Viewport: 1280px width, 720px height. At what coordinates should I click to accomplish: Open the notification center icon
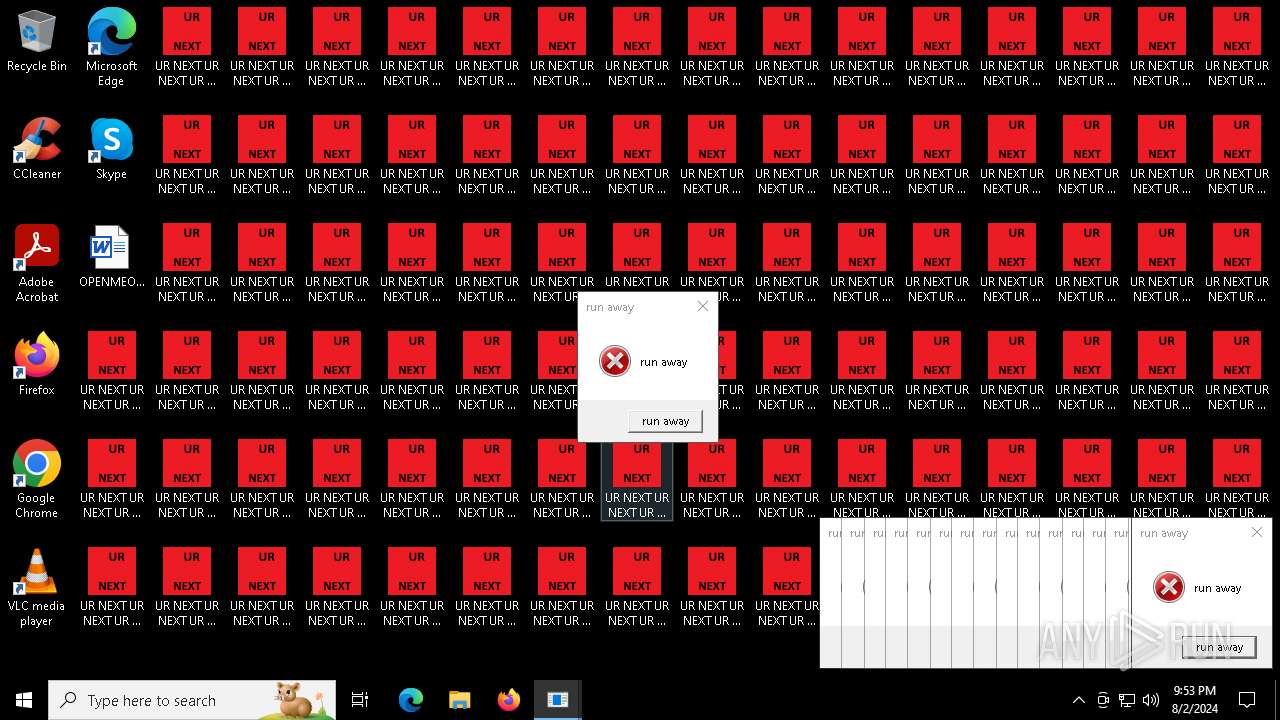pos(1247,700)
